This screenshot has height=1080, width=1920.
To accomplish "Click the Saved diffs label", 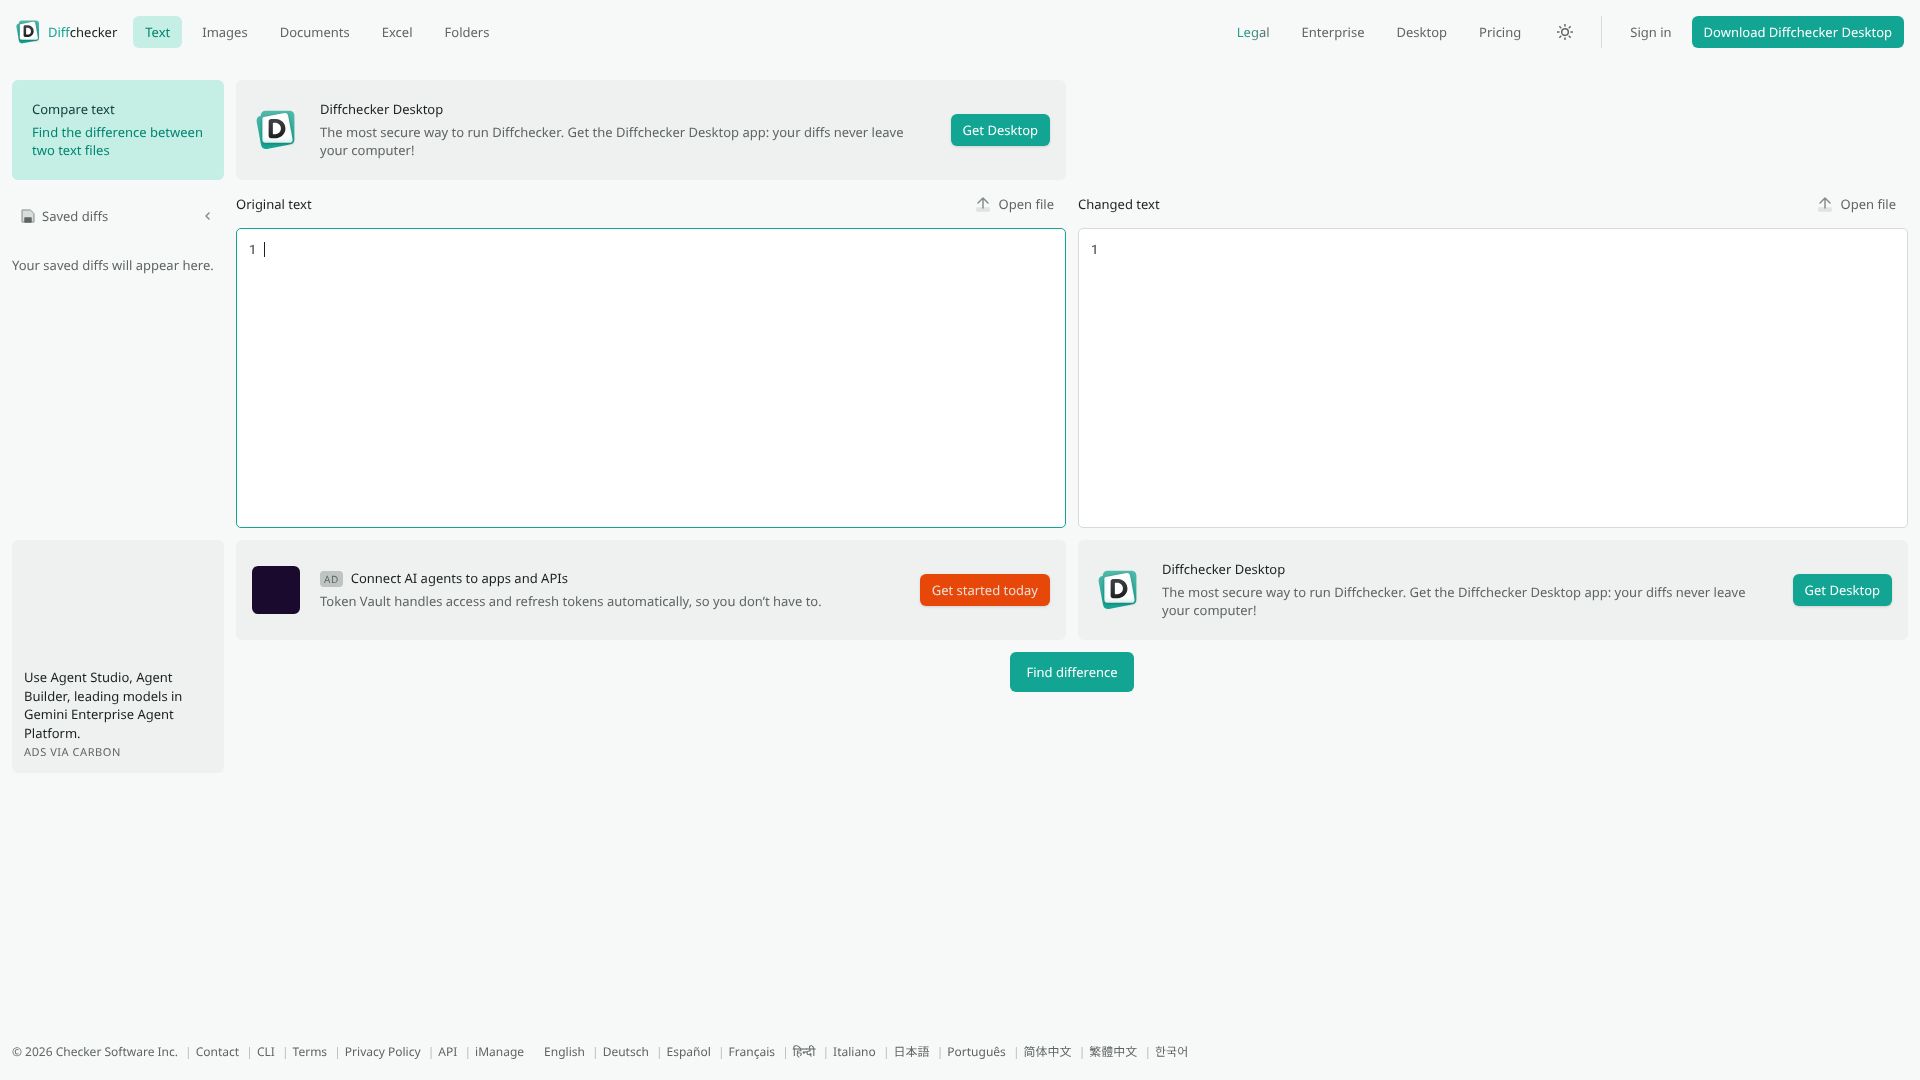I will (75, 217).
